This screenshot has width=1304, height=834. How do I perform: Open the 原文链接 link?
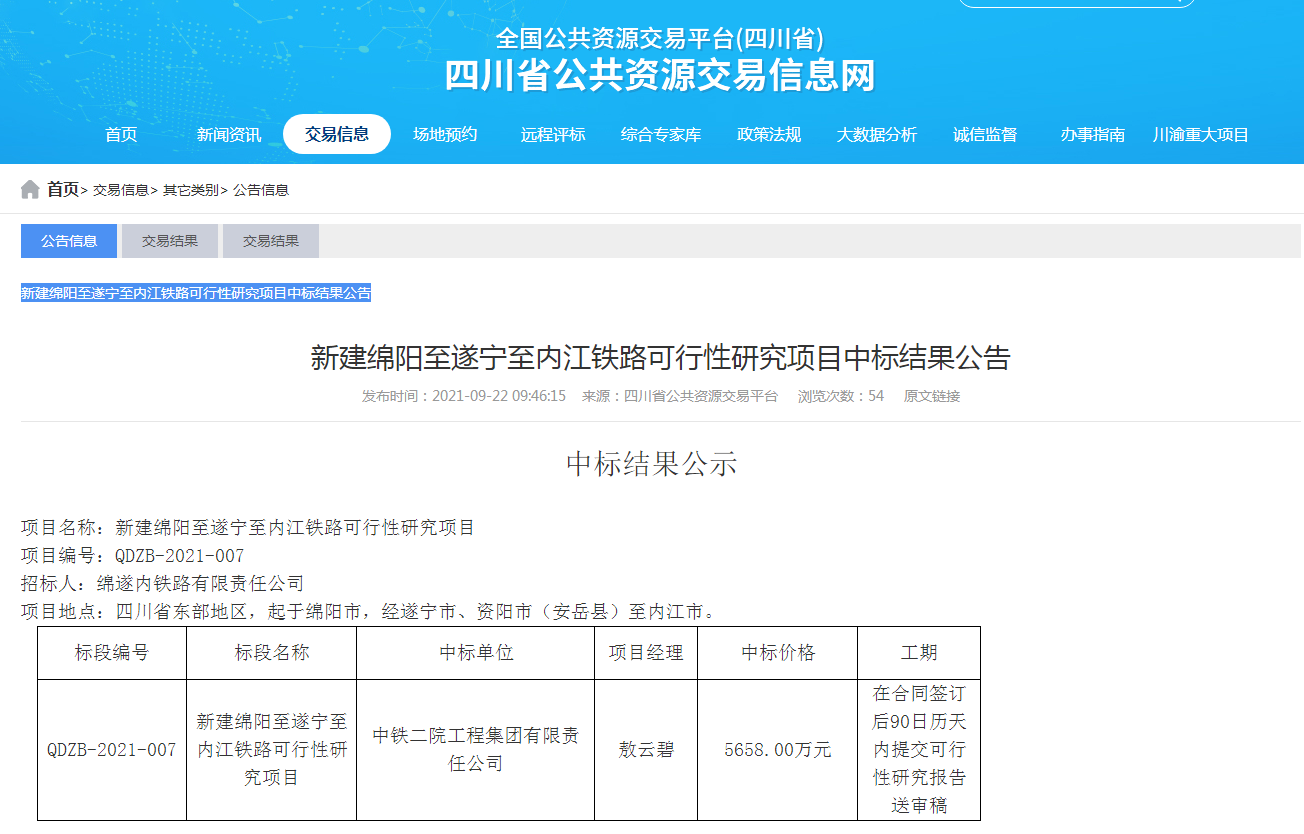[932, 396]
